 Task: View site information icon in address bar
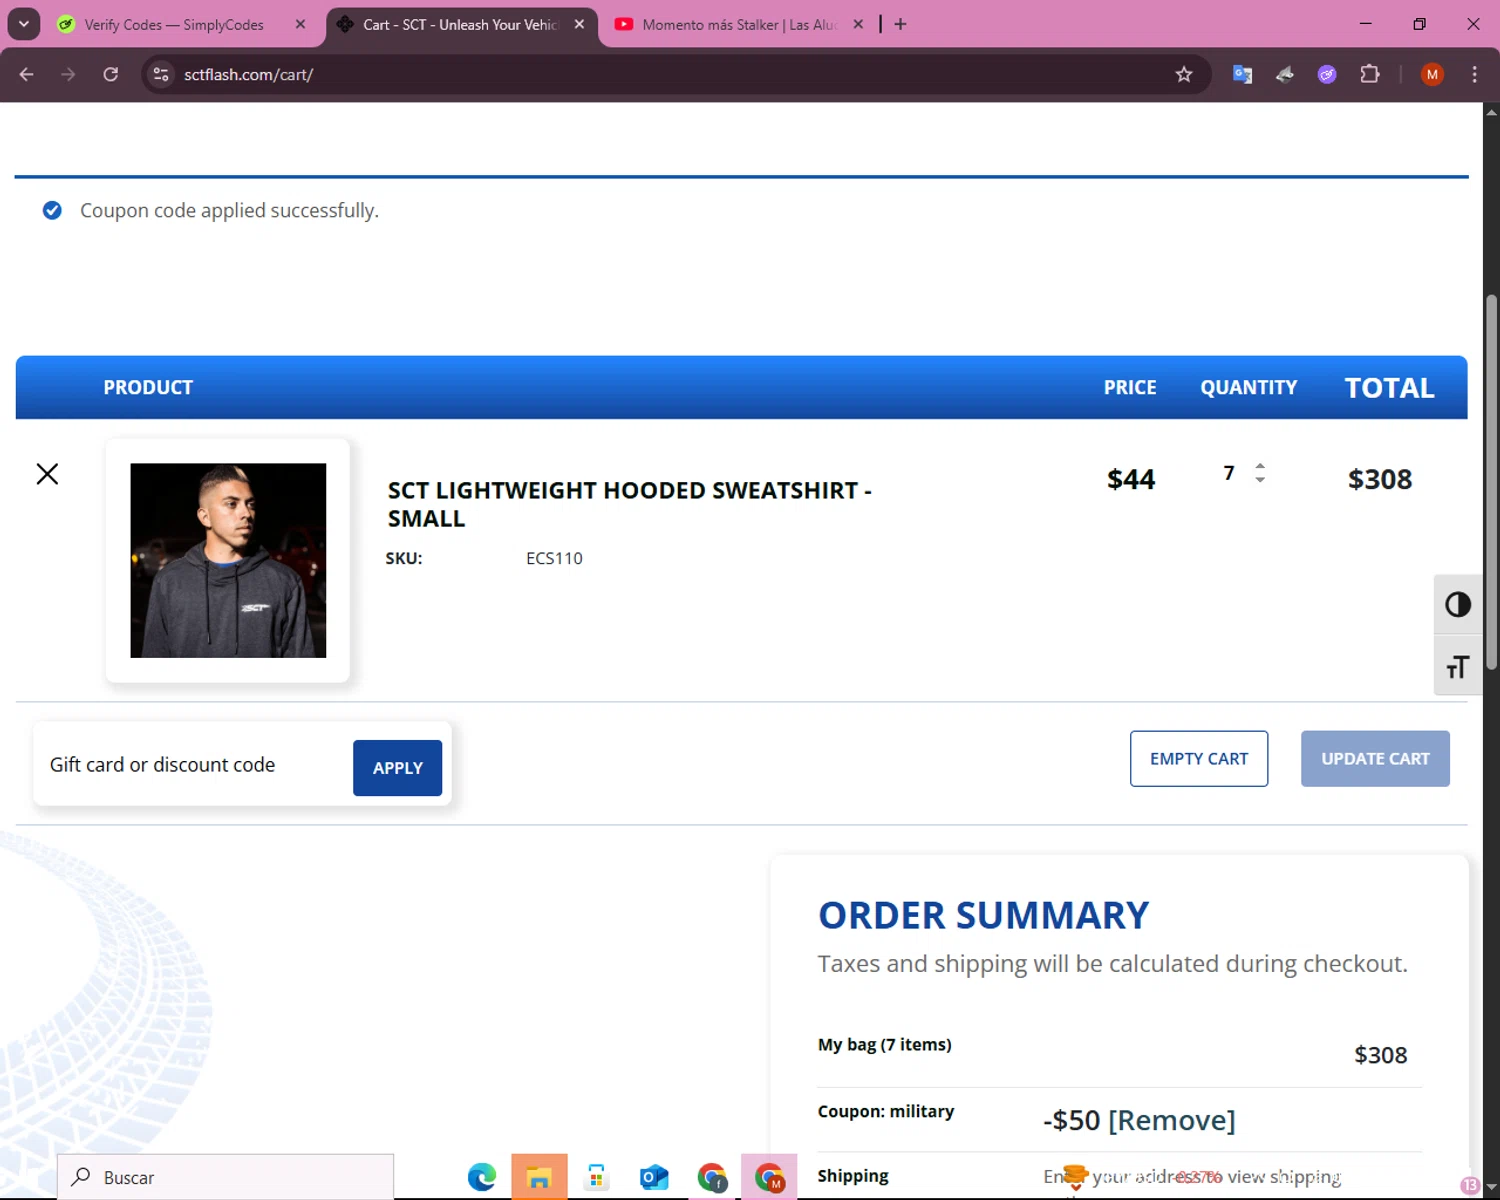coord(161,74)
